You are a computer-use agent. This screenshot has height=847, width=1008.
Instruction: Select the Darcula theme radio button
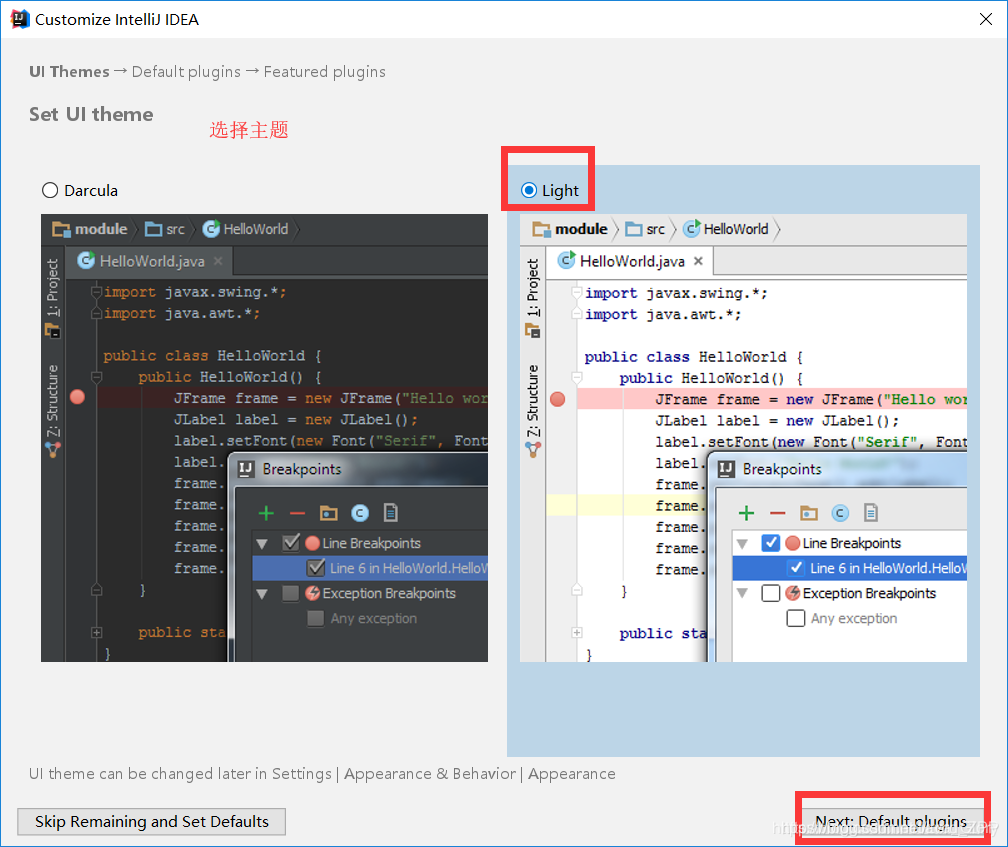(50, 190)
